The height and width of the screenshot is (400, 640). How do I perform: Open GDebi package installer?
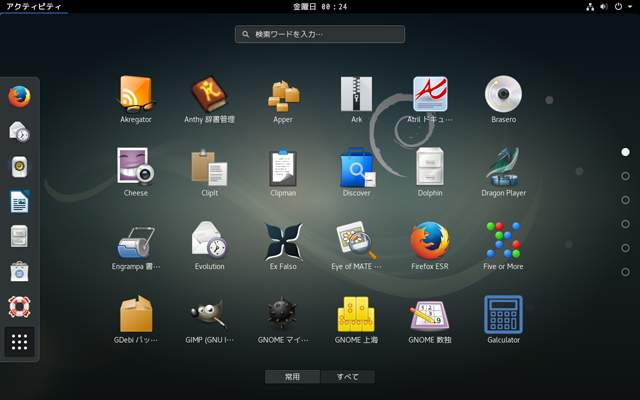click(136, 319)
